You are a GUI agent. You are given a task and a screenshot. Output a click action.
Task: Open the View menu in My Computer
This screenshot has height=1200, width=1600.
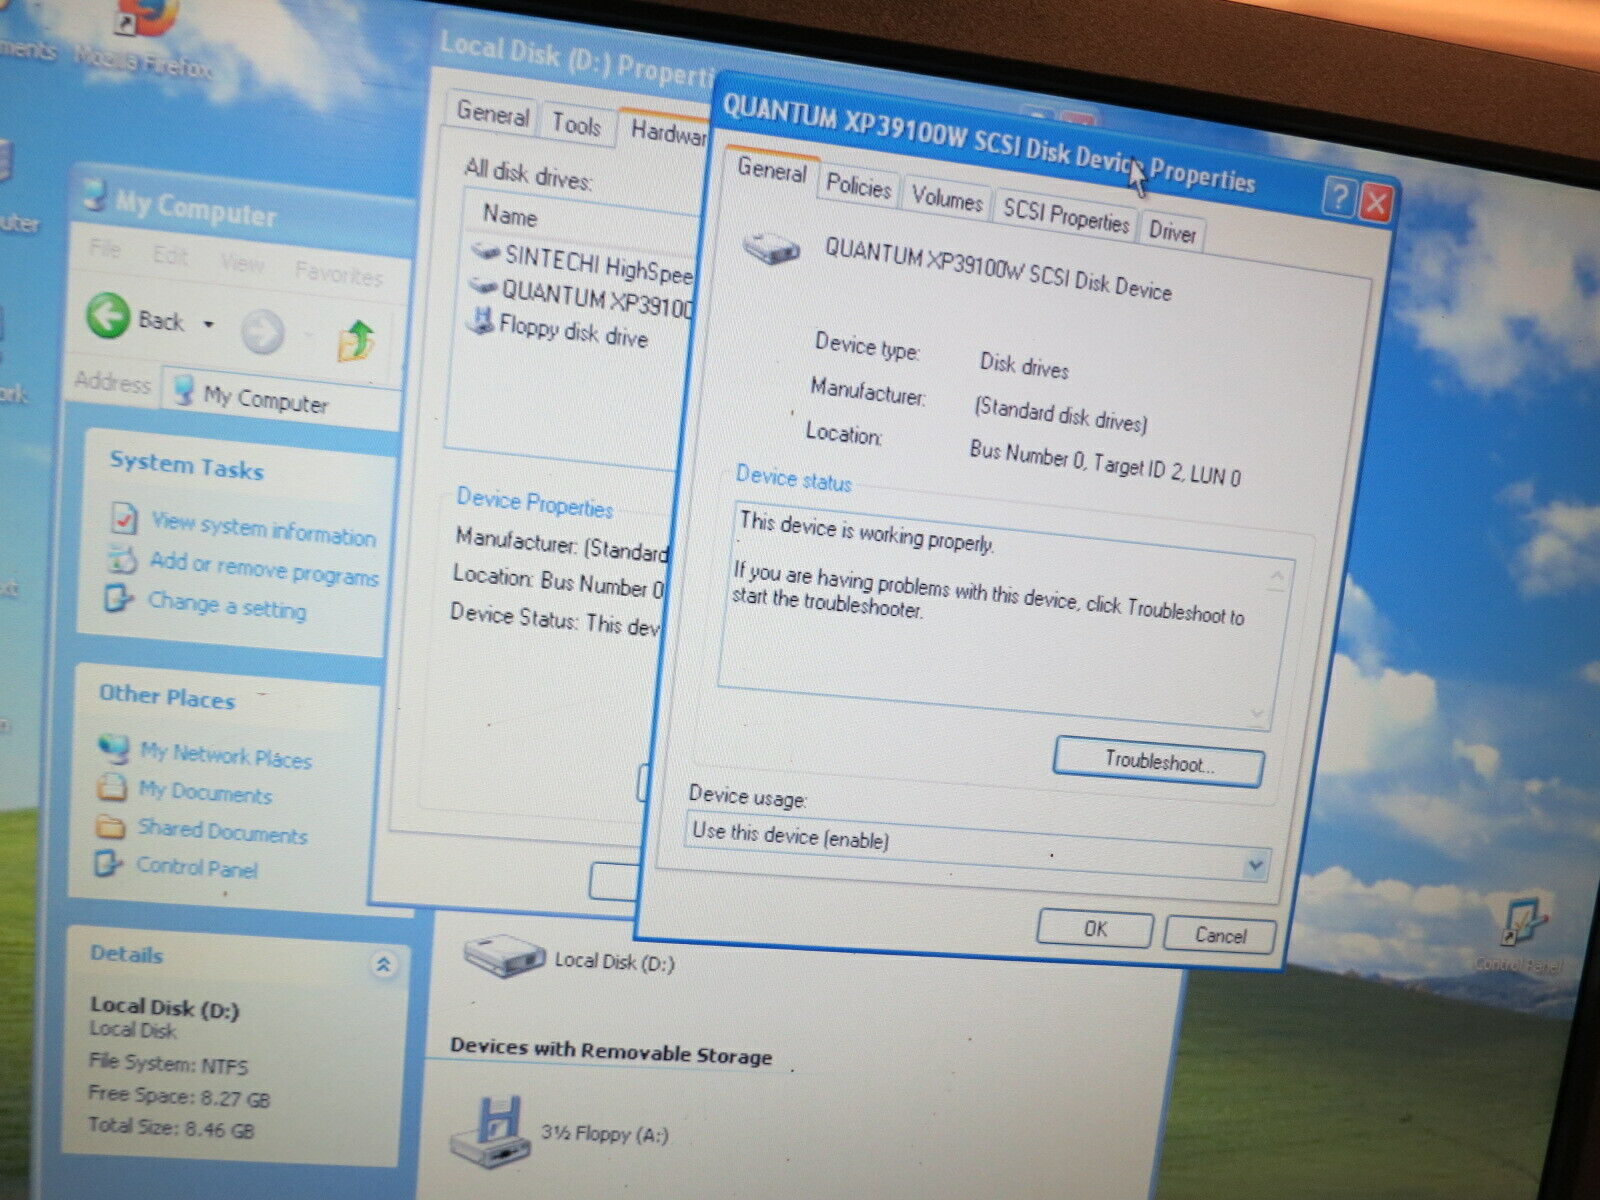click(x=243, y=264)
